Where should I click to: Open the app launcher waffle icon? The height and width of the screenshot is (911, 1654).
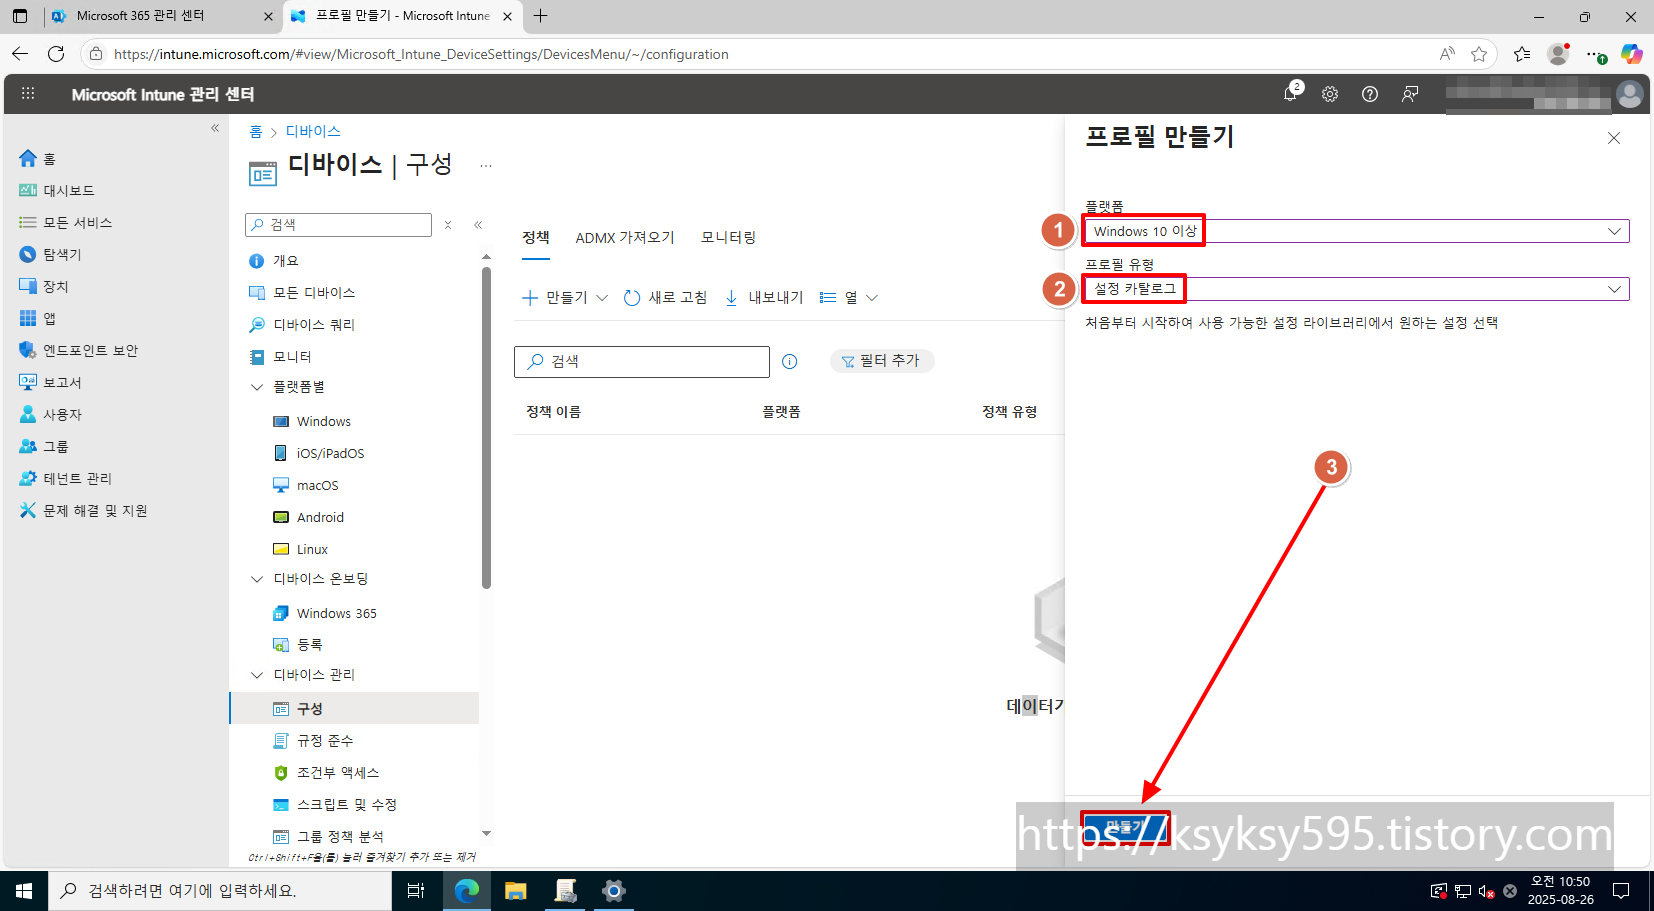pyautogui.click(x=28, y=94)
